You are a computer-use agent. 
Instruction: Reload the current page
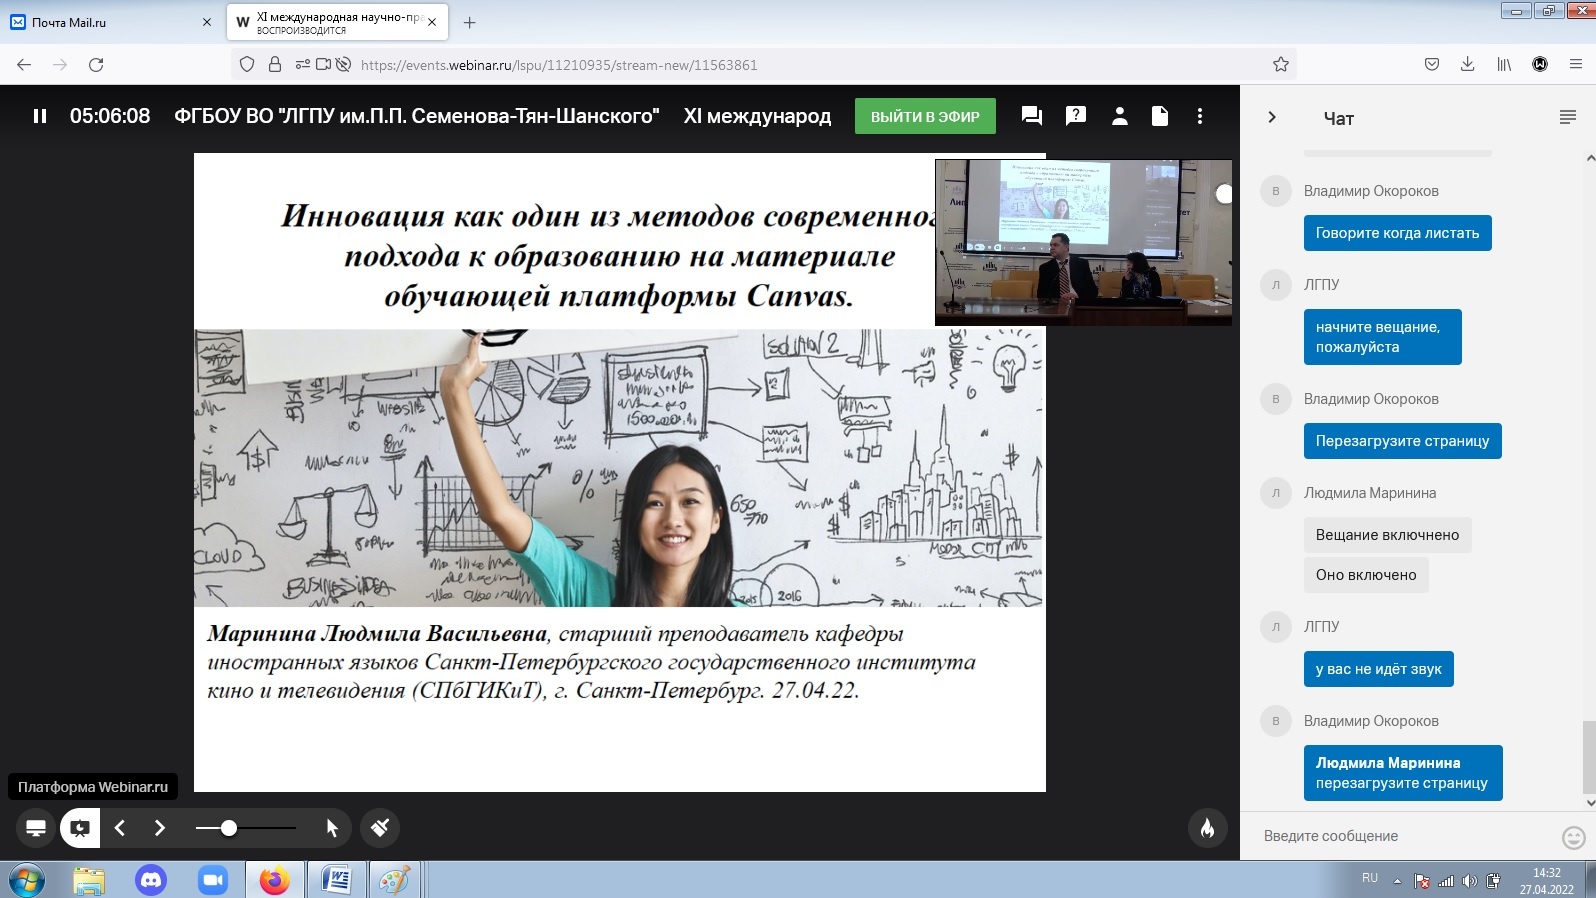click(x=96, y=65)
